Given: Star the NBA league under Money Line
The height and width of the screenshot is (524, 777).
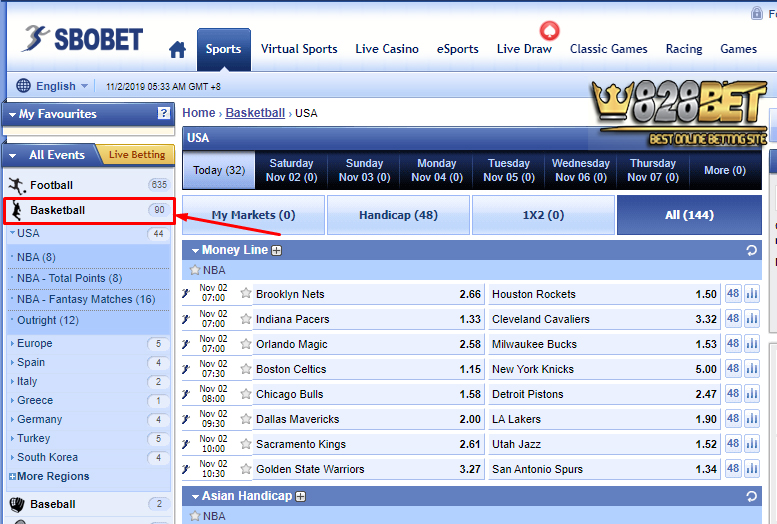Looking at the screenshot, I should (x=195, y=270).
